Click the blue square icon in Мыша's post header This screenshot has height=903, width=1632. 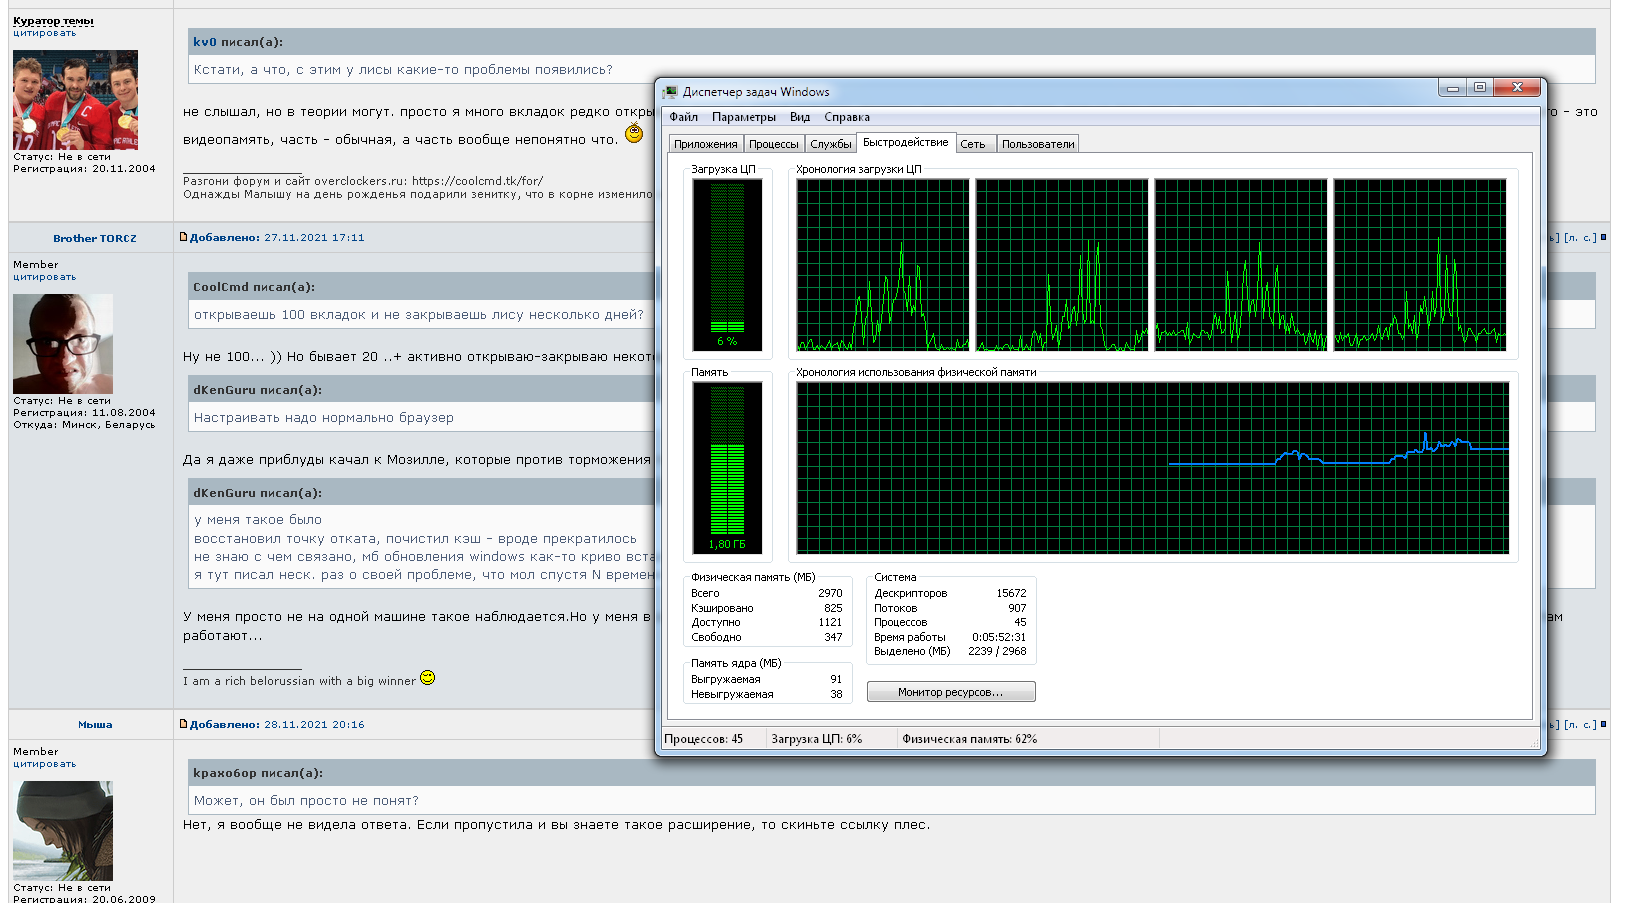coord(1604,724)
